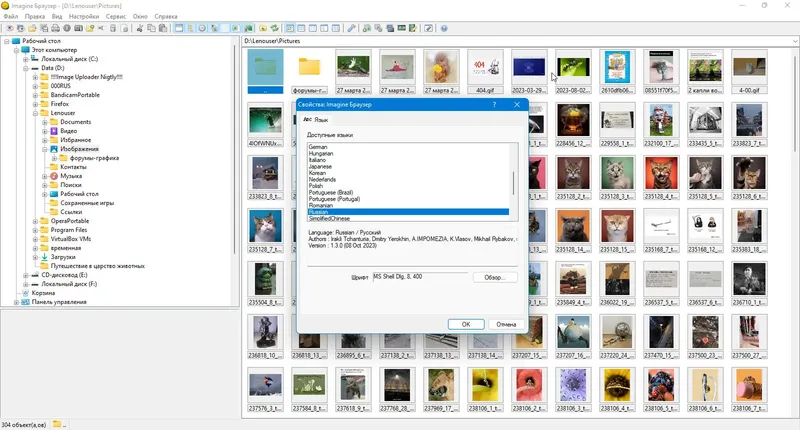Open settings with the wrench icon
This screenshot has width=800, height=430.
(352, 28)
